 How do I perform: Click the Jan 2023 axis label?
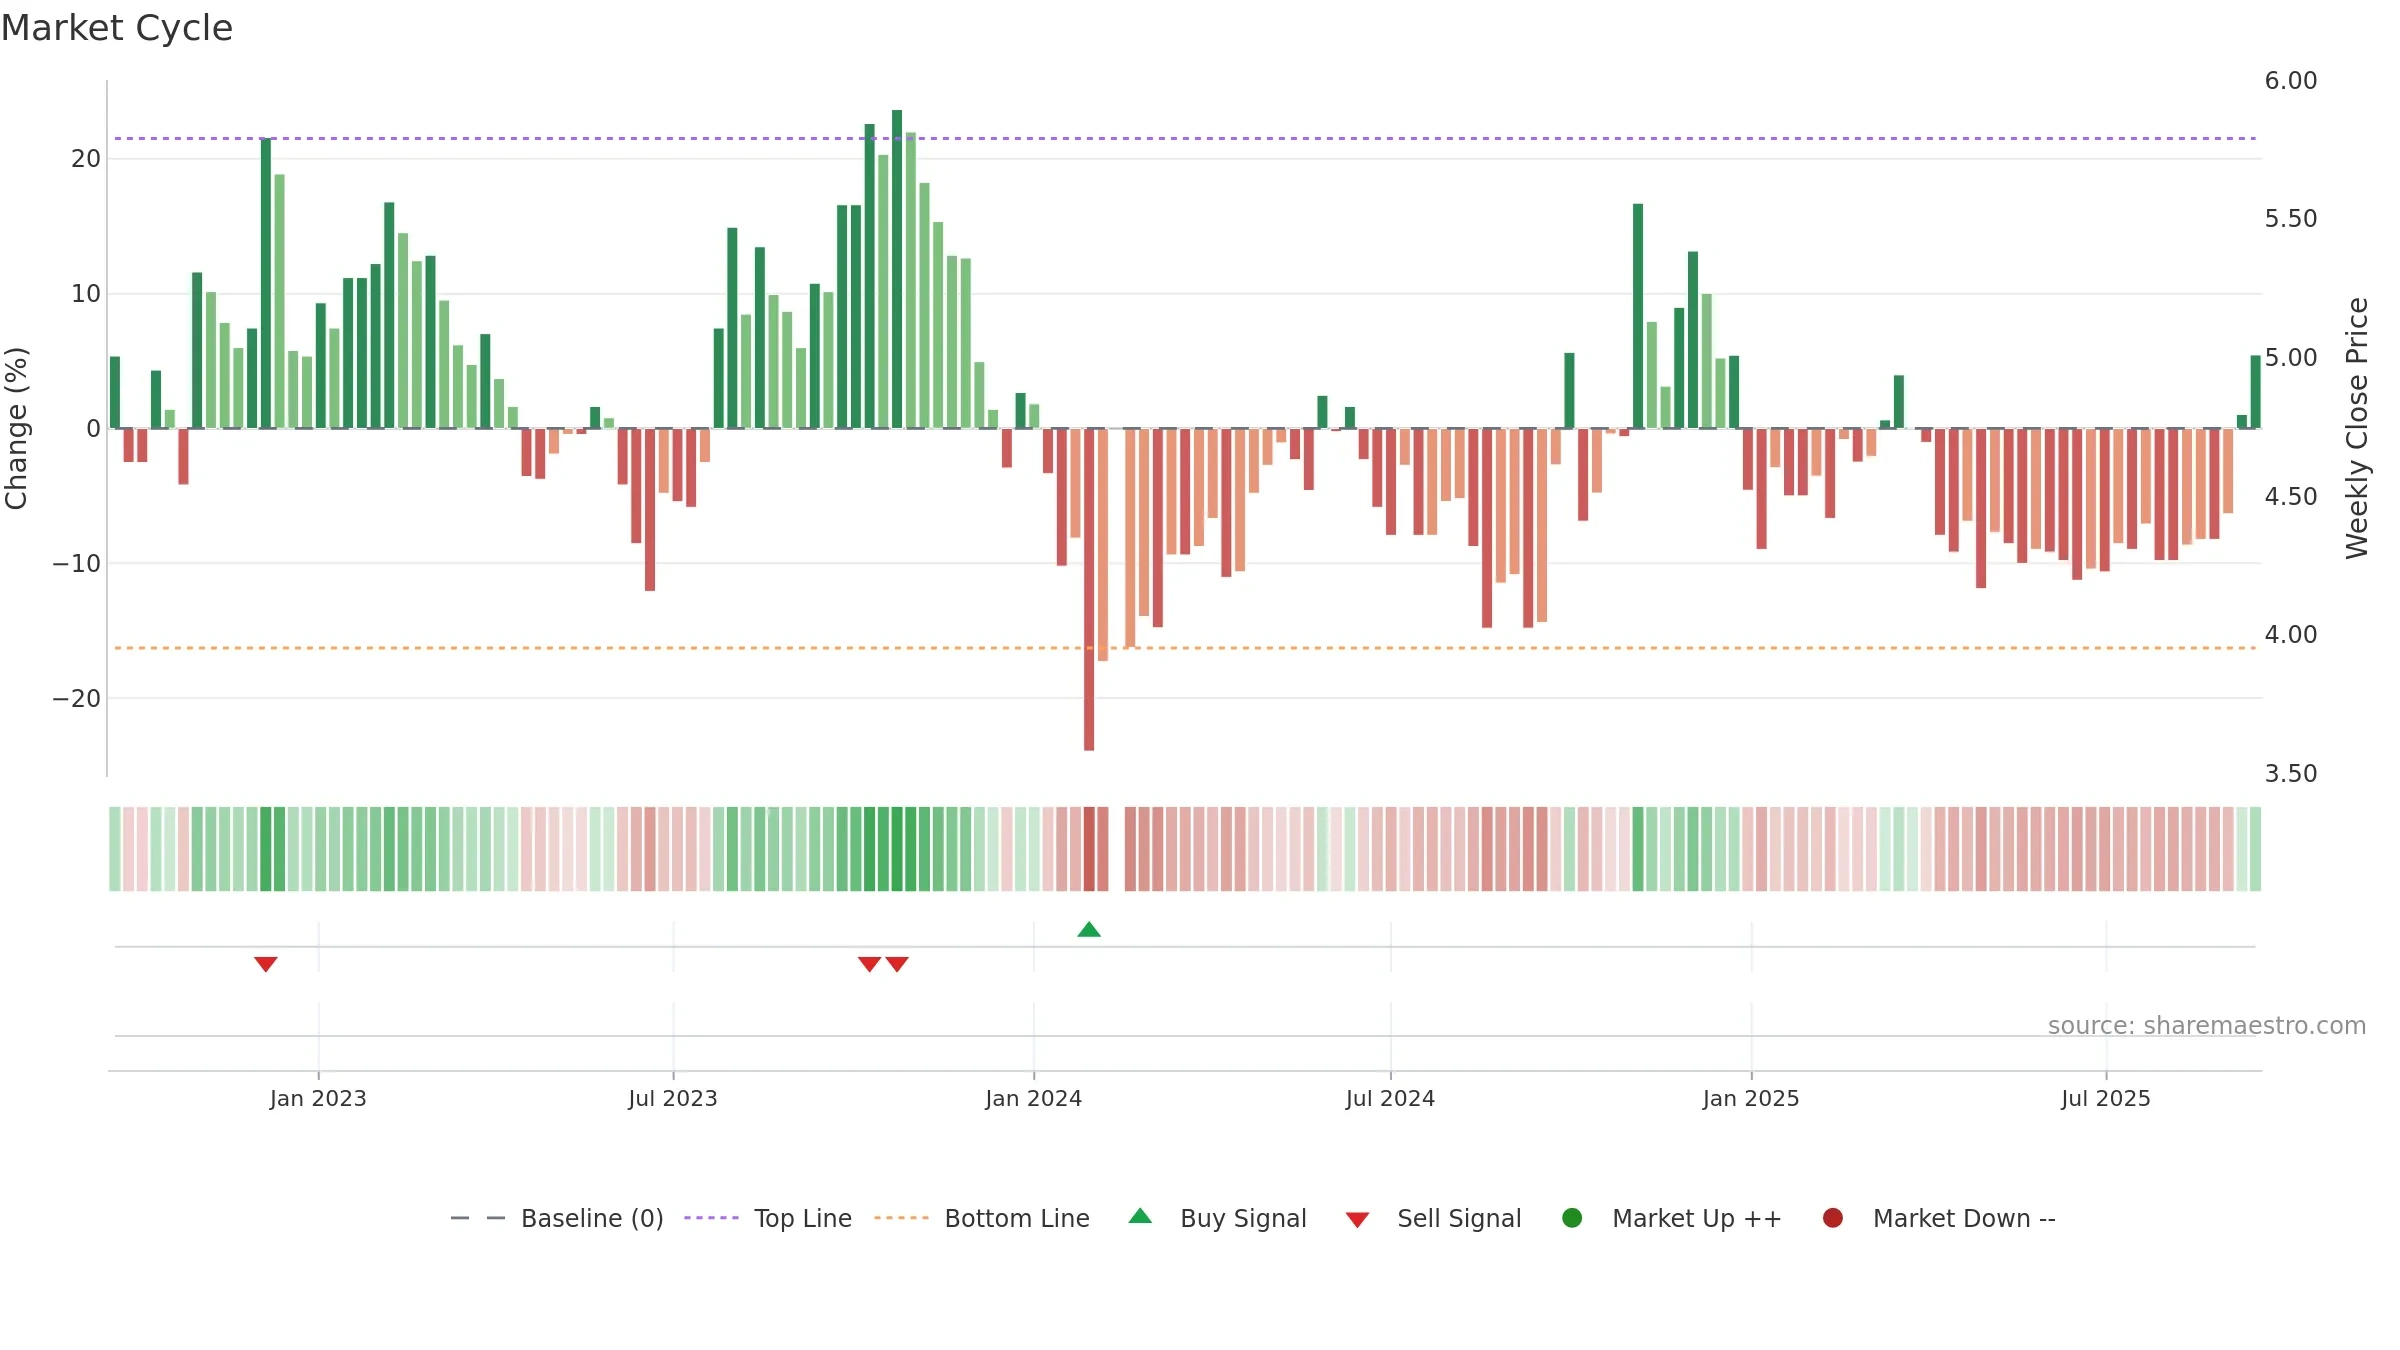click(x=318, y=1098)
